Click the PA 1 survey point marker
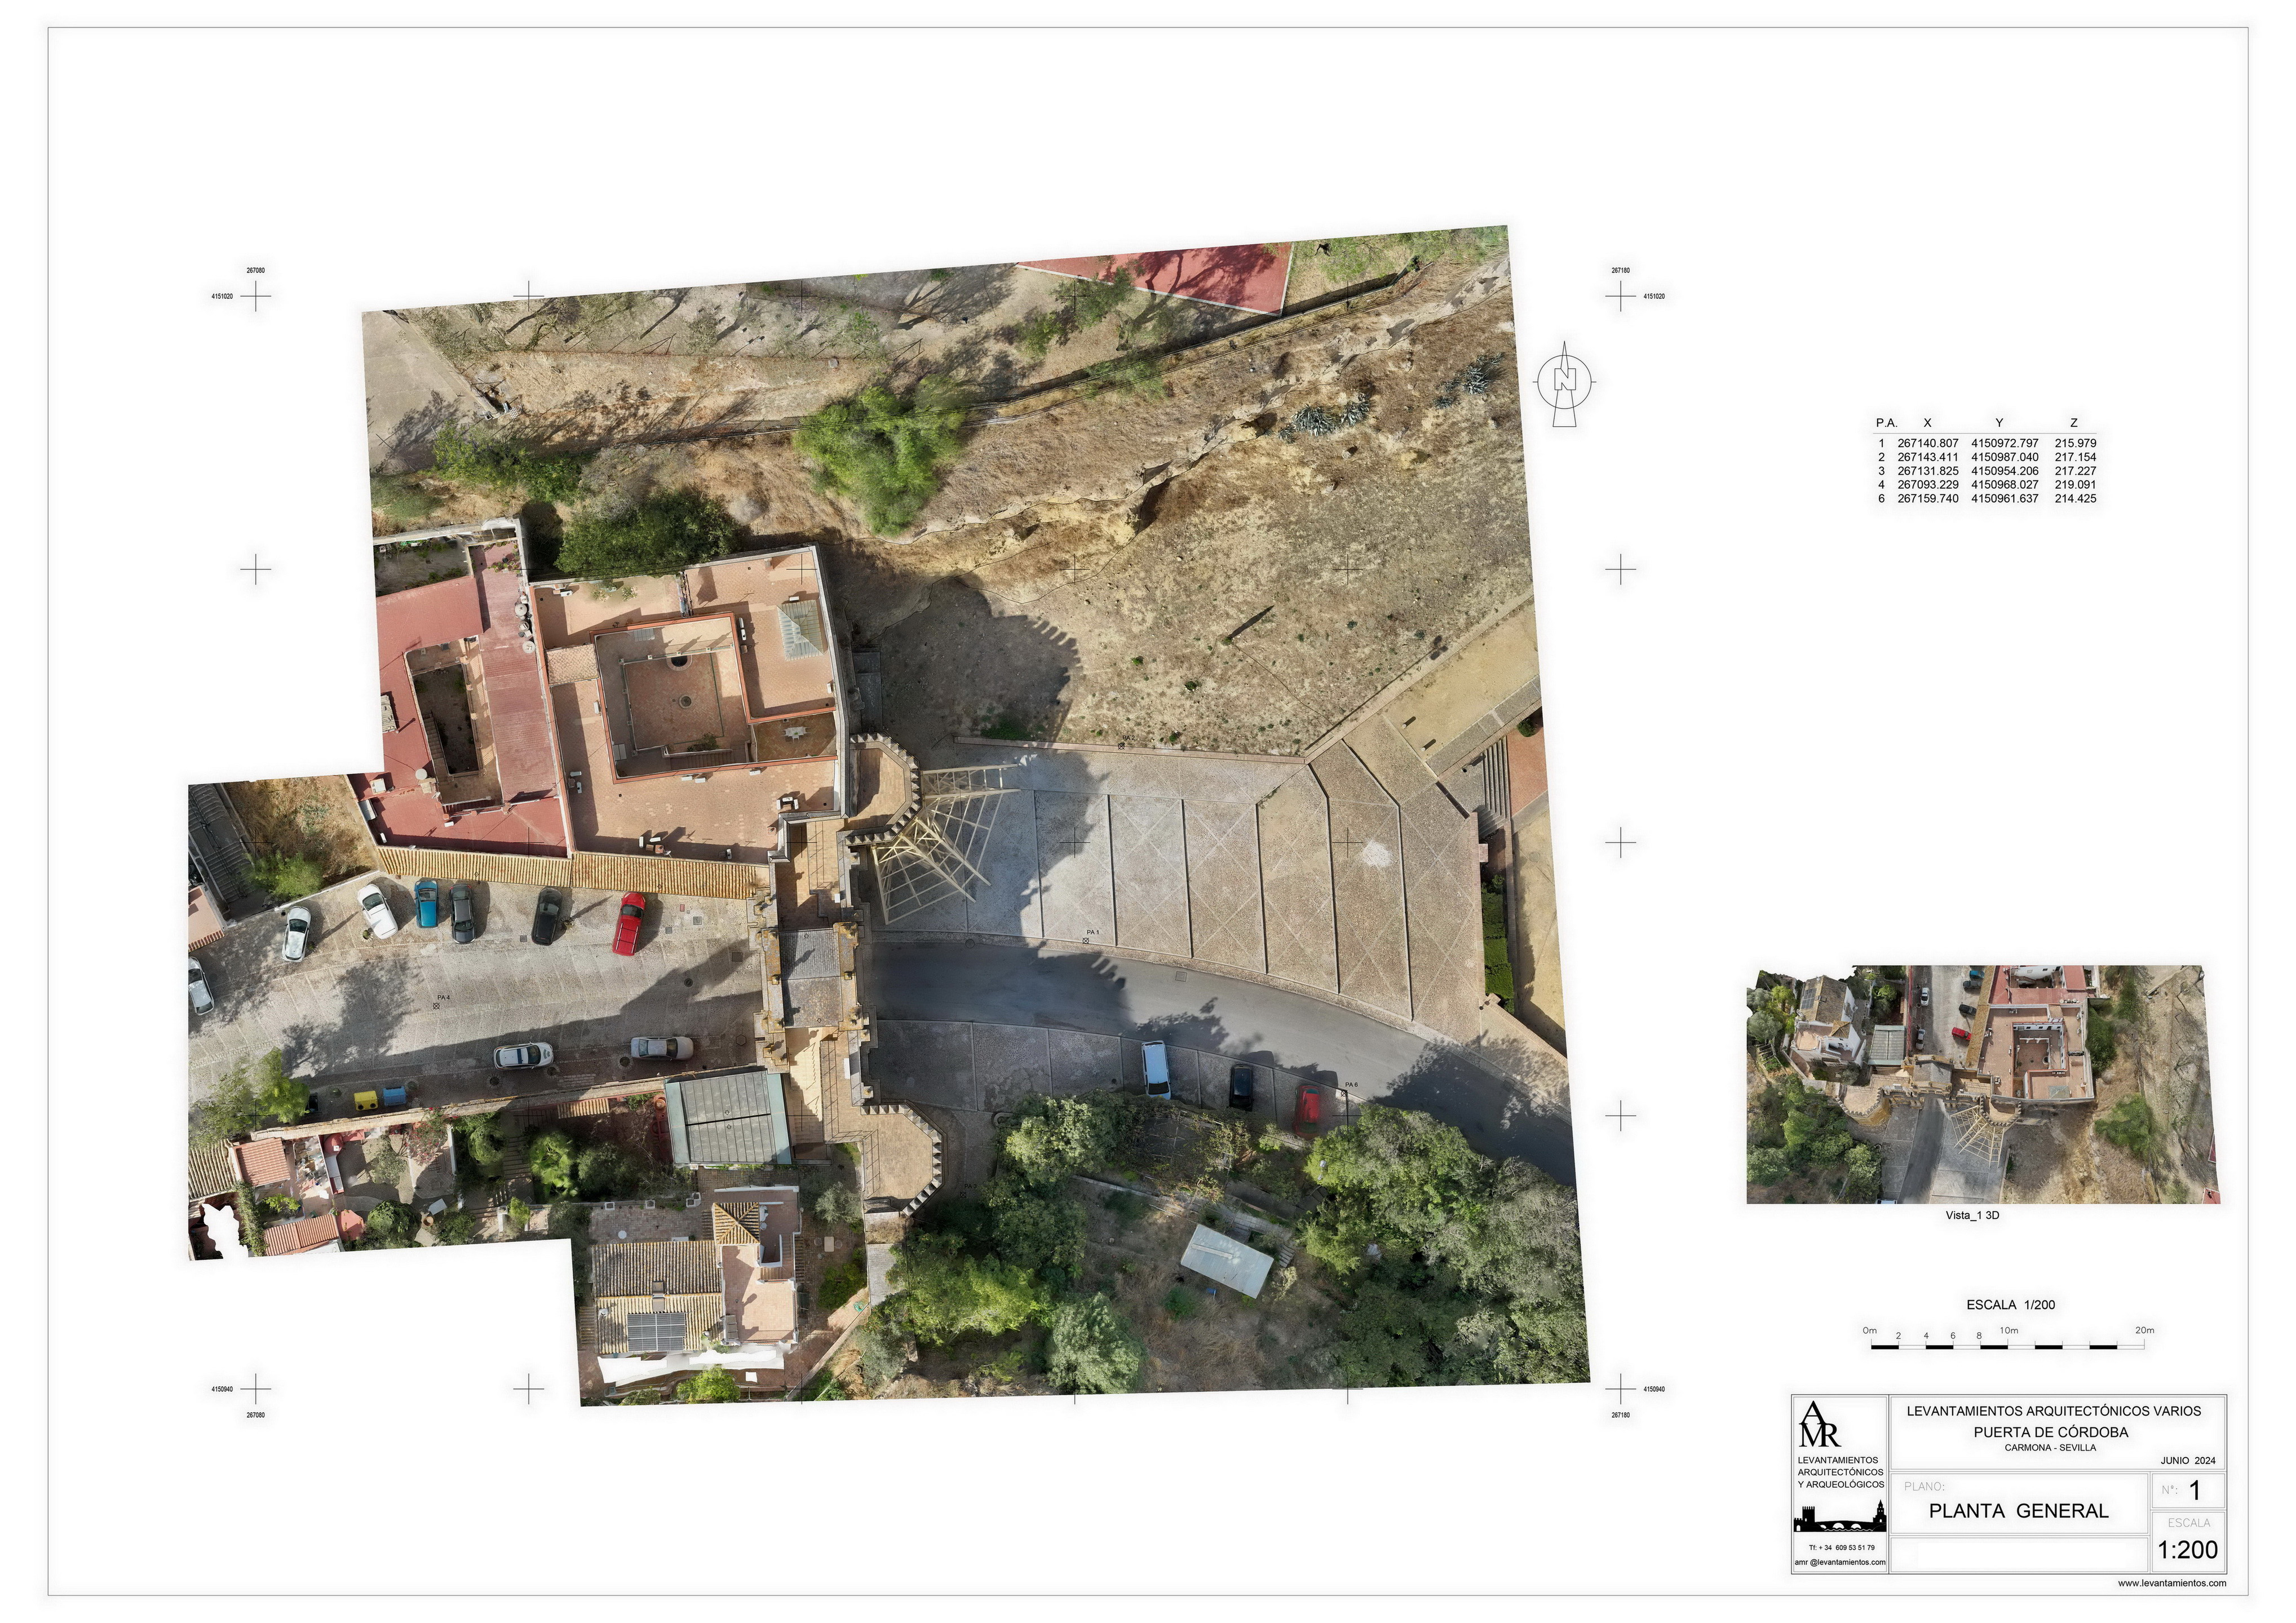This screenshot has height=1623, width=2296. [x=1086, y=941]
